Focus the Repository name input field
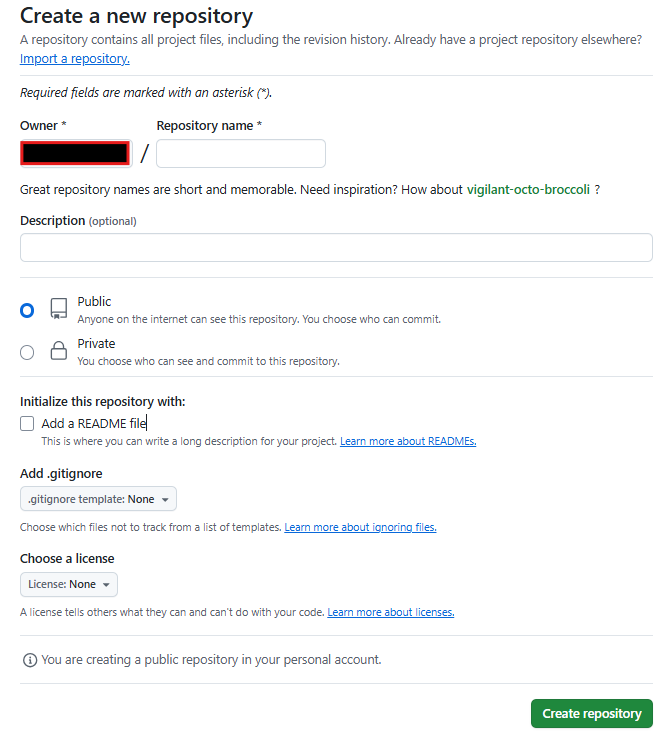 point(241,154)
